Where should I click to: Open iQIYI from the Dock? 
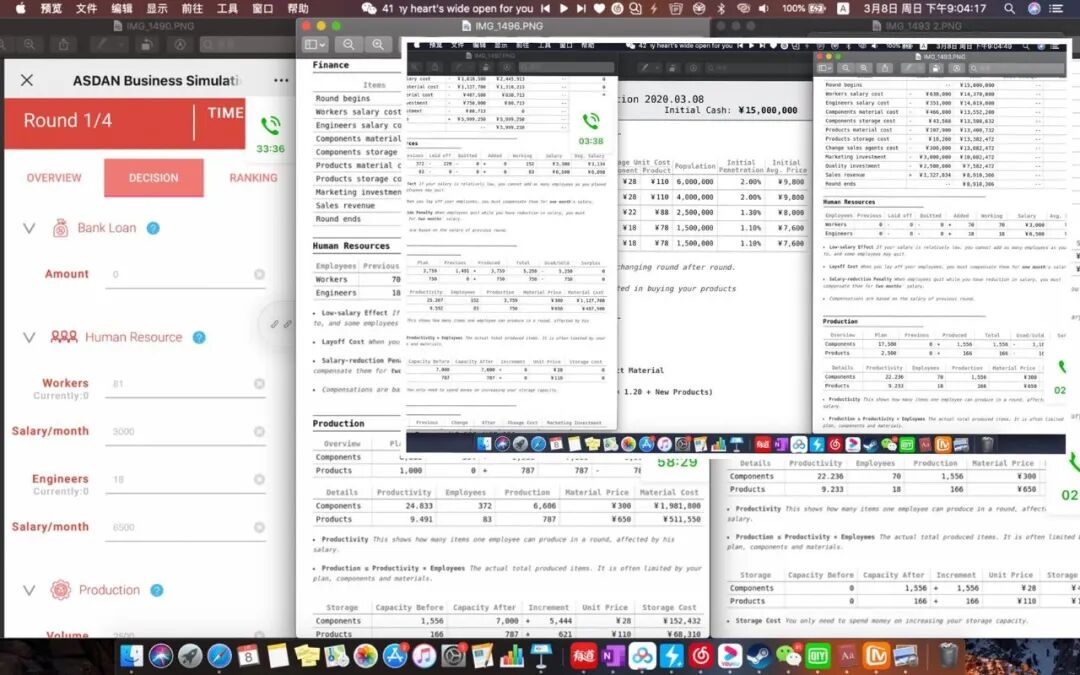pos(818,655)
